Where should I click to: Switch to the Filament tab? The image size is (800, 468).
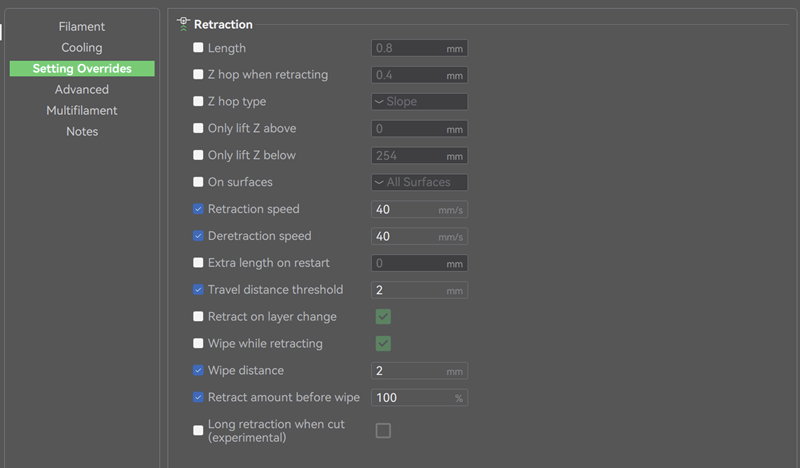(82, 27)
